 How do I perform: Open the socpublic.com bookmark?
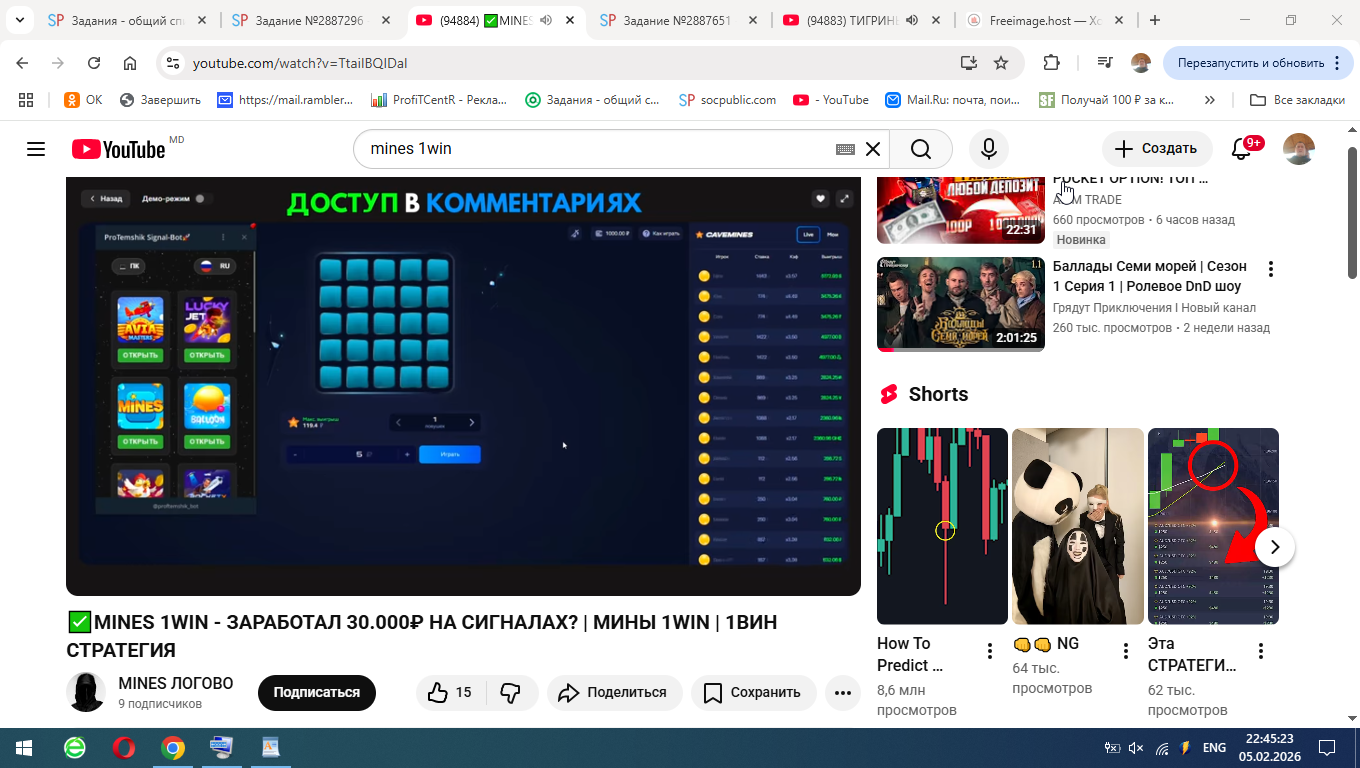pyautogui.click(x=728, y=100)
